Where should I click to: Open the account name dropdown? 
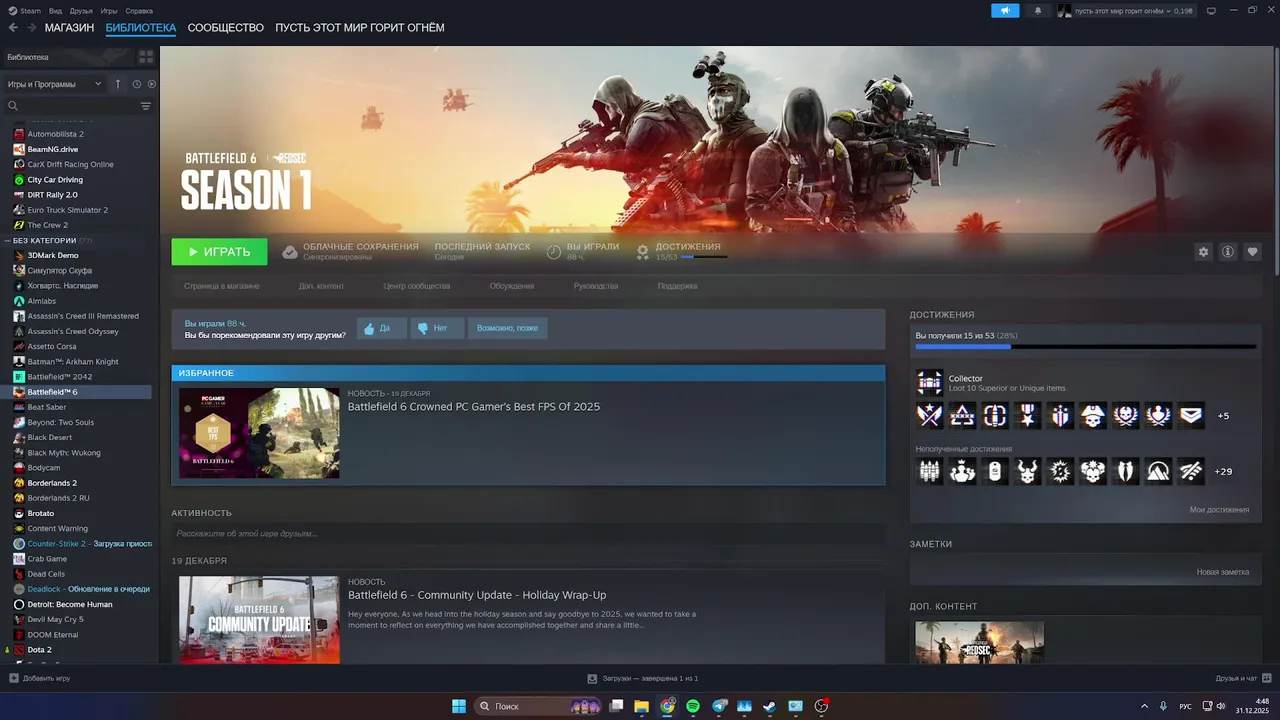point(1125,10)
